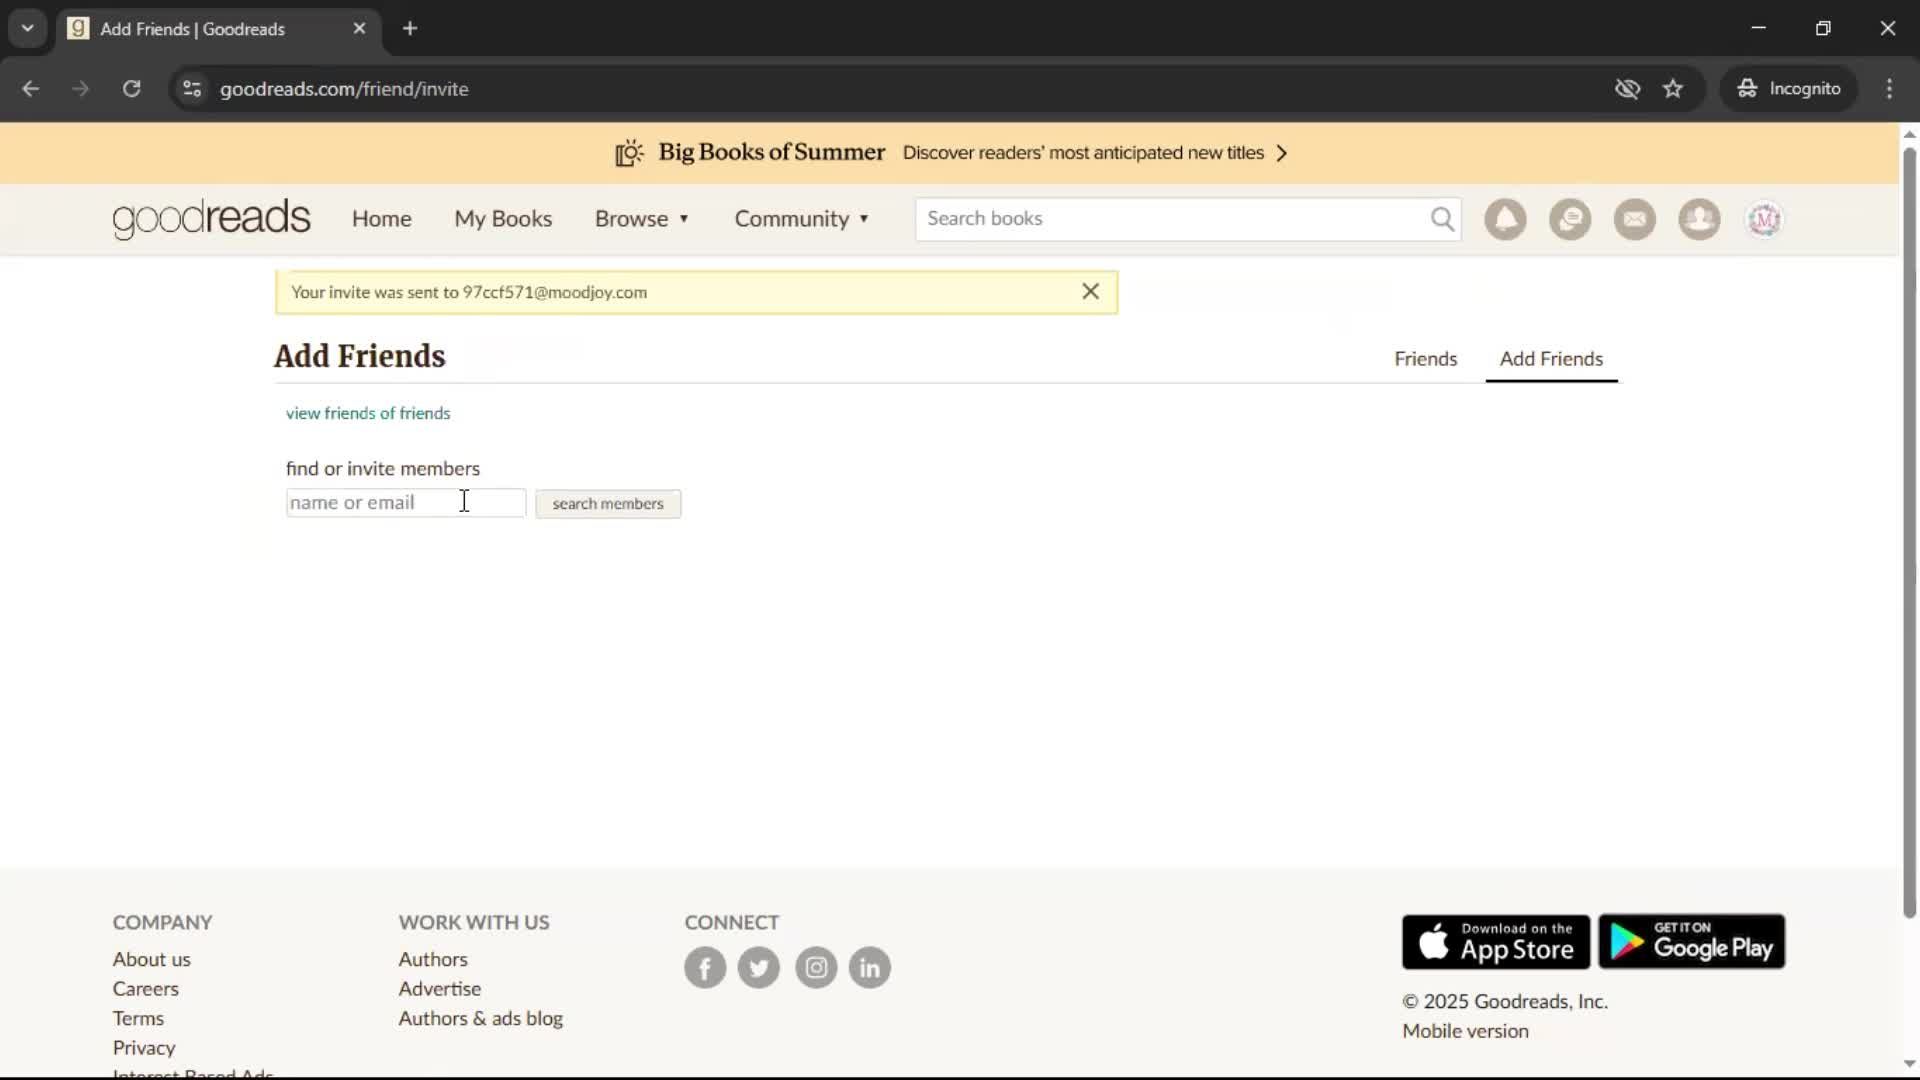Dismiss the invite sent notification
This screenshot has height=1080, width=1920.
[1090, 291]
